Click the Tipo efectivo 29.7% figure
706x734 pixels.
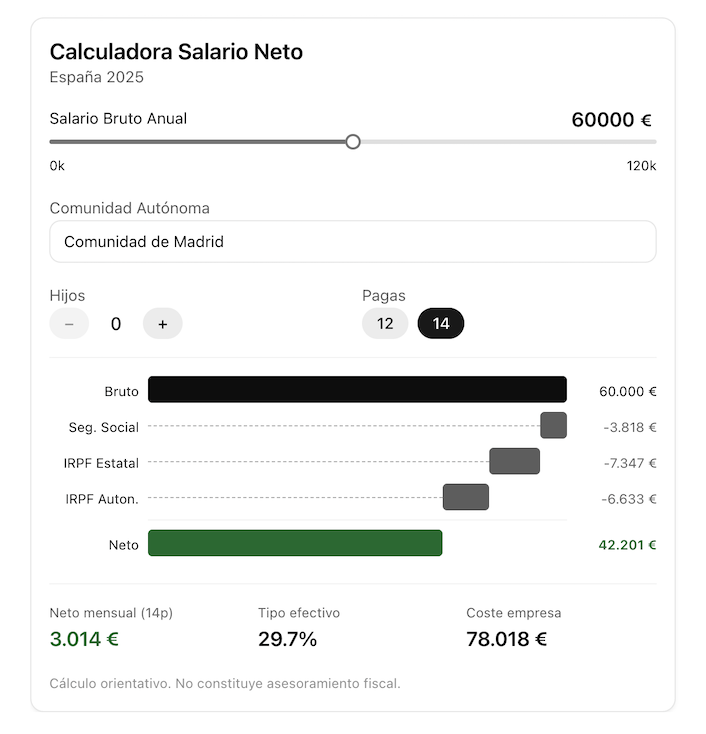(x=288, y=639)
